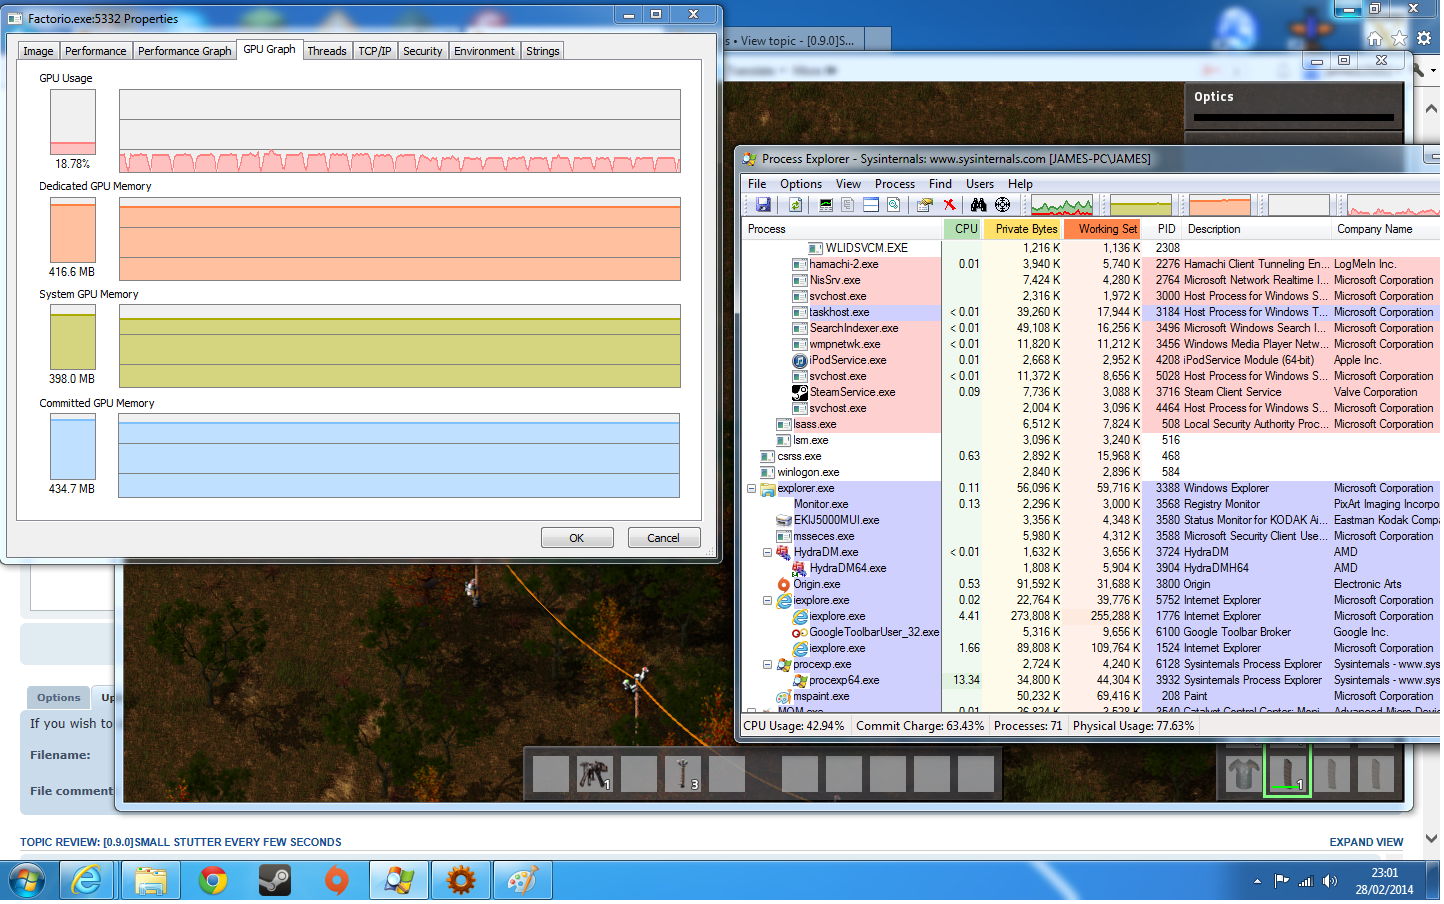Collapse the explorer.exe process tree
The height and width of the screenshot is (904, 1444).
point(752,489)
